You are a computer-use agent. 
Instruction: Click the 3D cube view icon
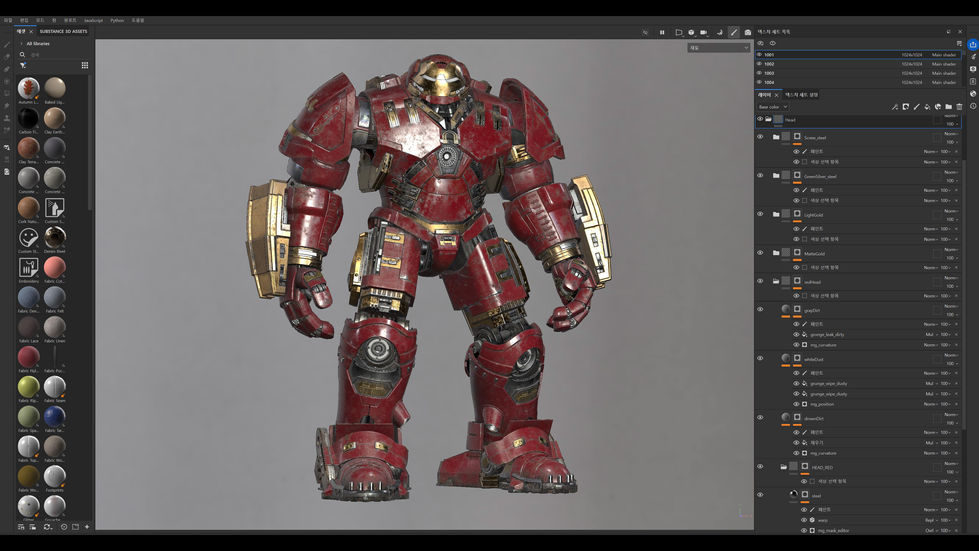pos(691,32)
